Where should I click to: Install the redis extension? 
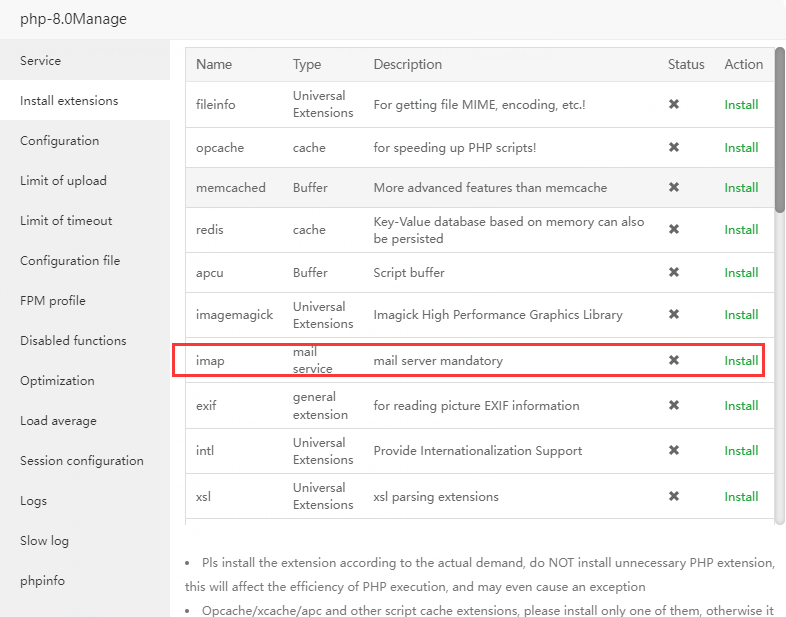[x=741, y=230]
